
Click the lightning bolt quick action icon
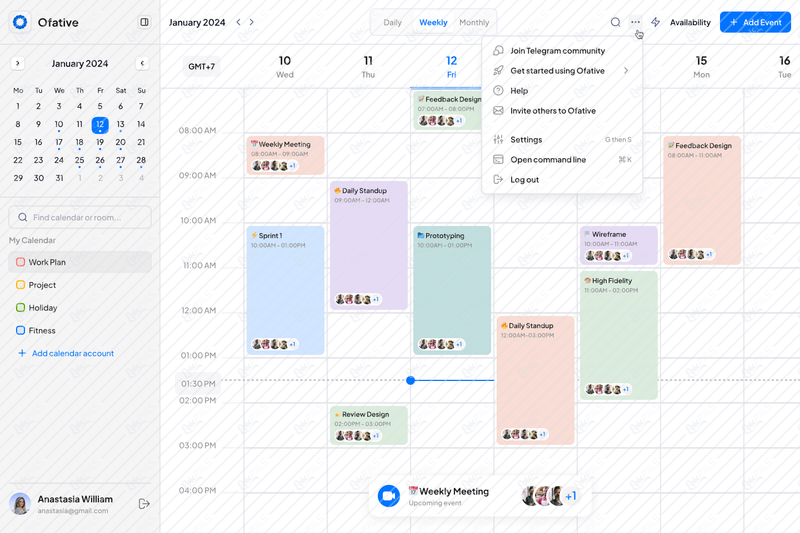pos(656,22)
